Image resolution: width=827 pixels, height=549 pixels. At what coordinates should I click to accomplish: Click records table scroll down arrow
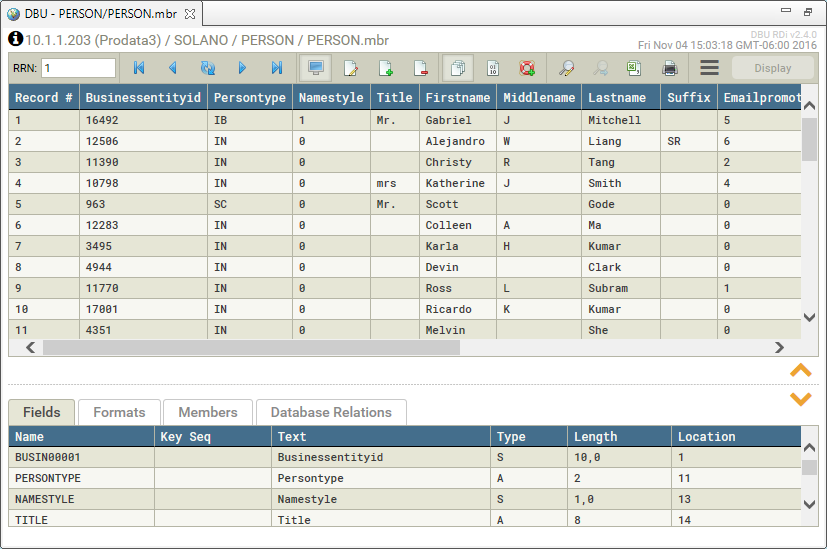click(x=810, y=317)
